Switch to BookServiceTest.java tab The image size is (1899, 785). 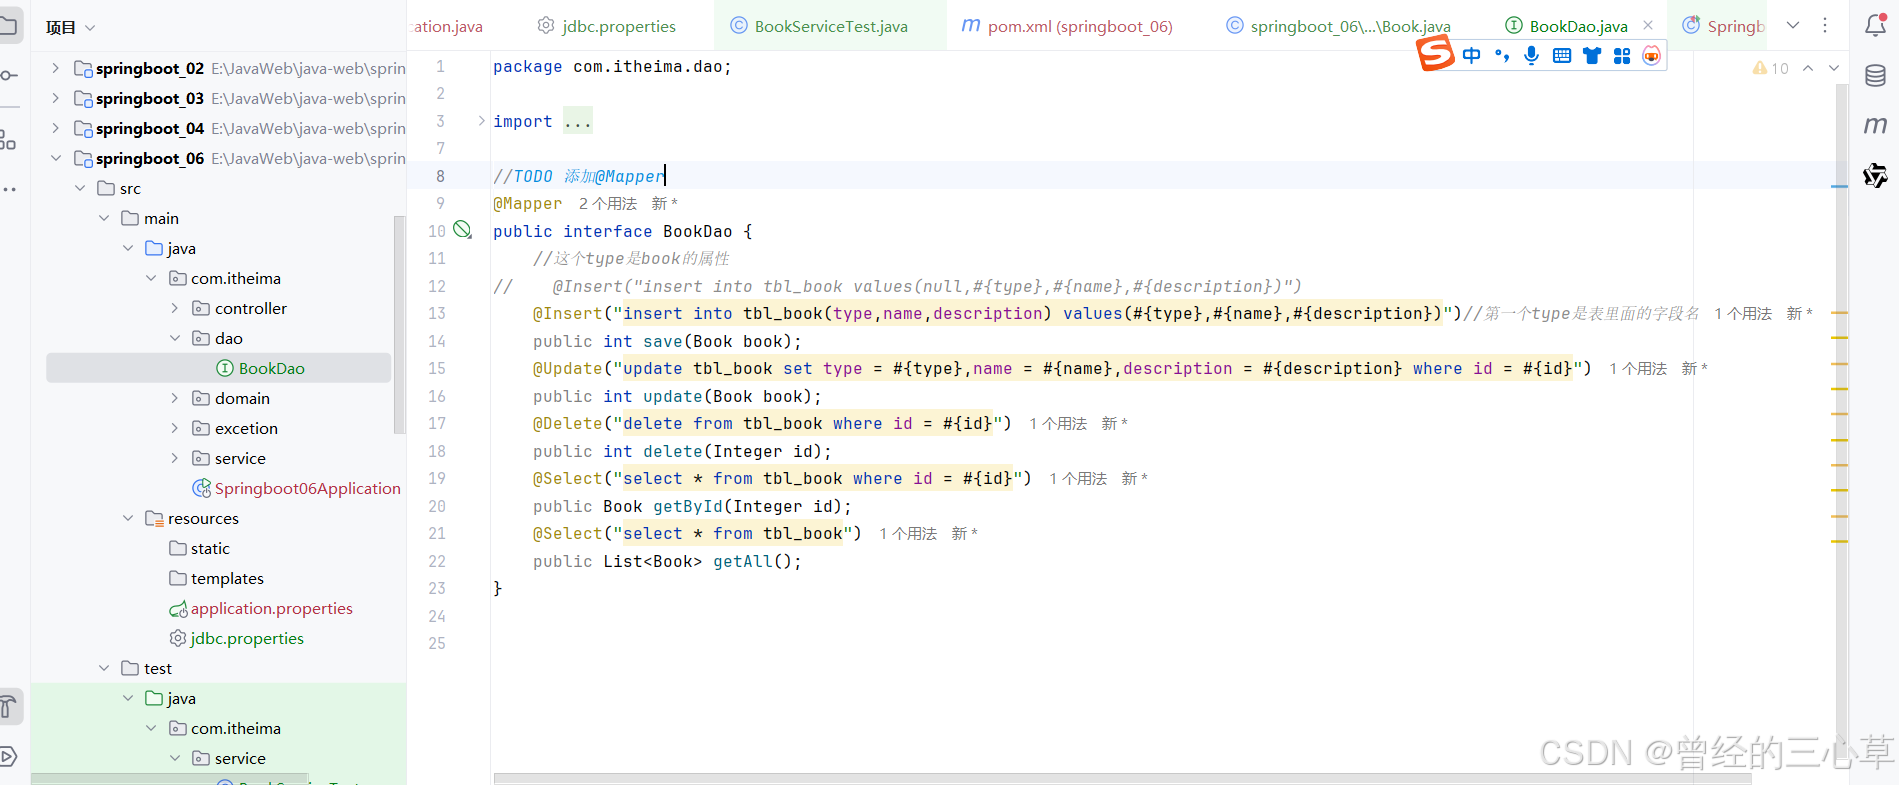pos(820,26)
